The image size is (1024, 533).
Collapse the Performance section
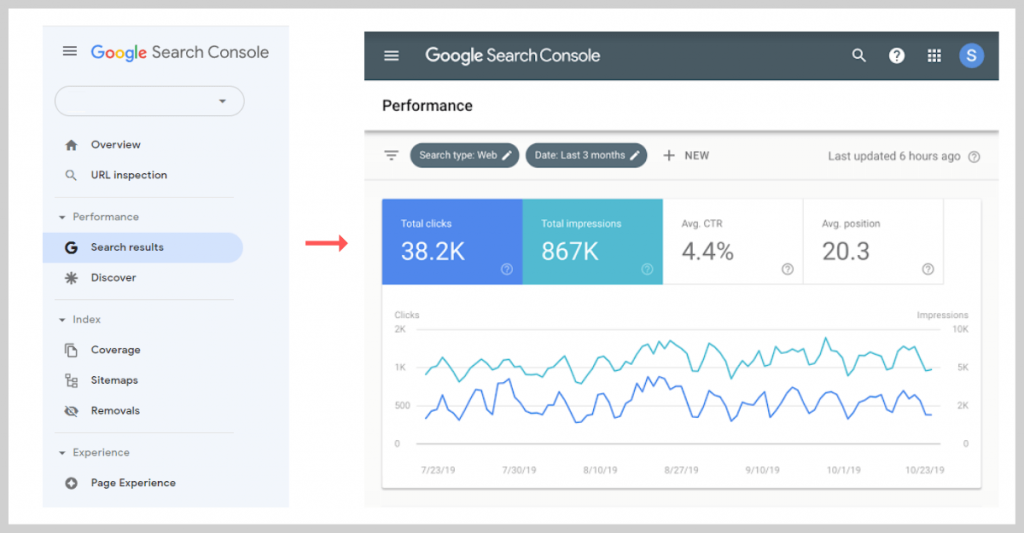pyautogui.click(x=62, y=217)
